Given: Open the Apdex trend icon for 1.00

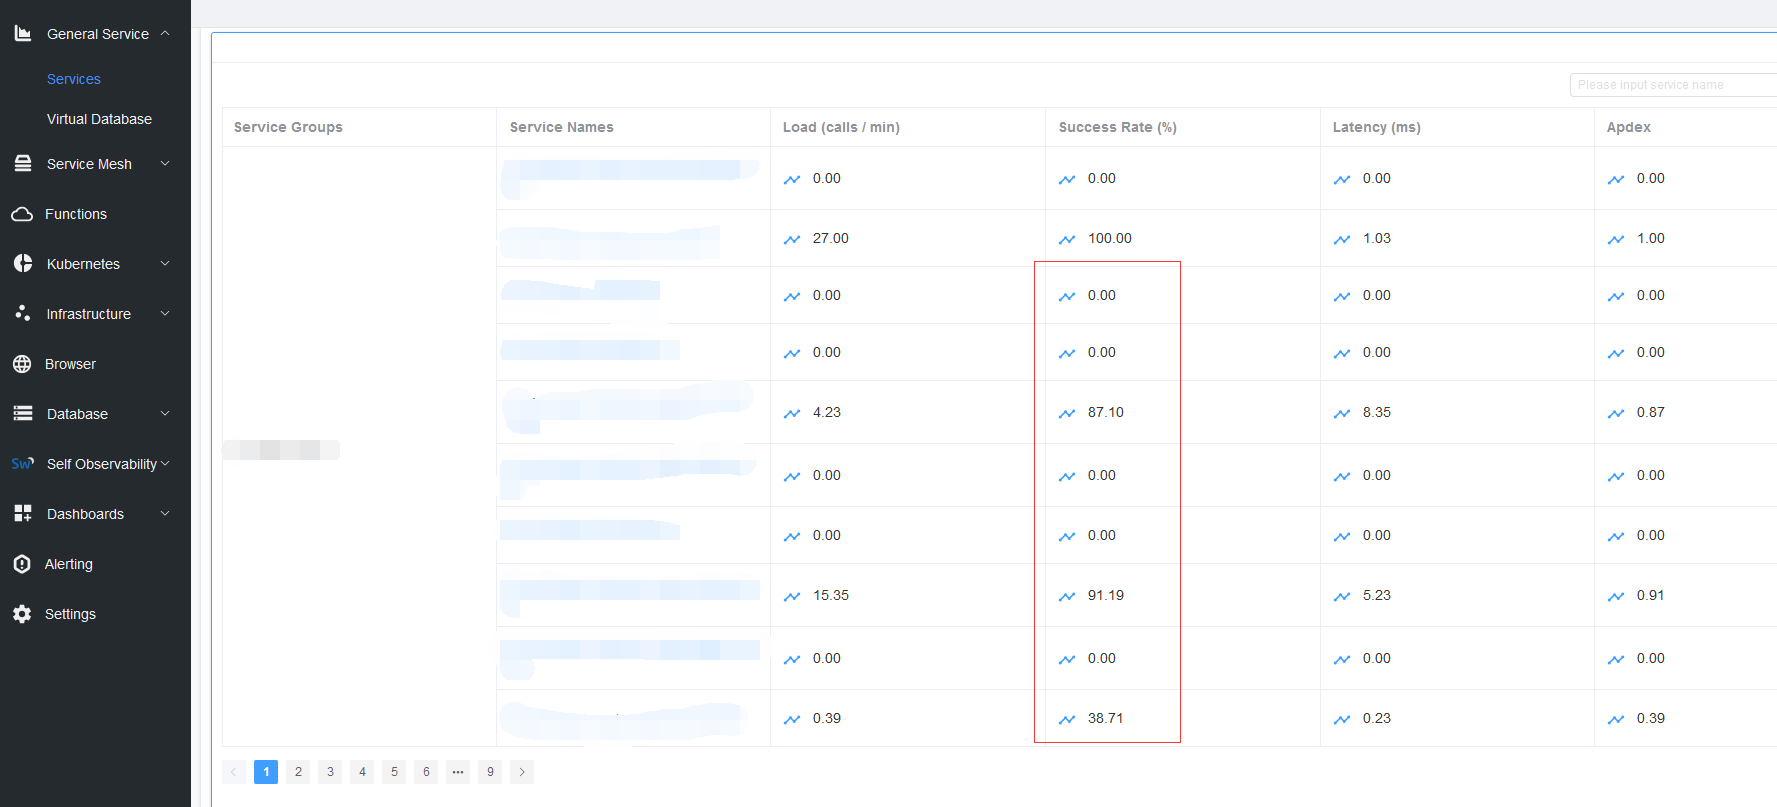Looking at the screenshot, I should pyautogui.click(x=1616, y=239).
